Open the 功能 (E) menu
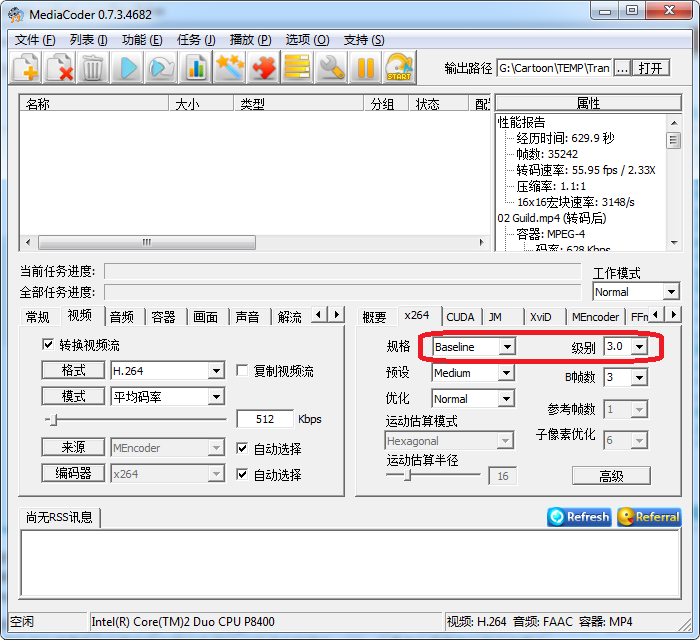Image resolution: width=700 pixels, height=640 pixels. pyautogui.click(x=142, y=40)
